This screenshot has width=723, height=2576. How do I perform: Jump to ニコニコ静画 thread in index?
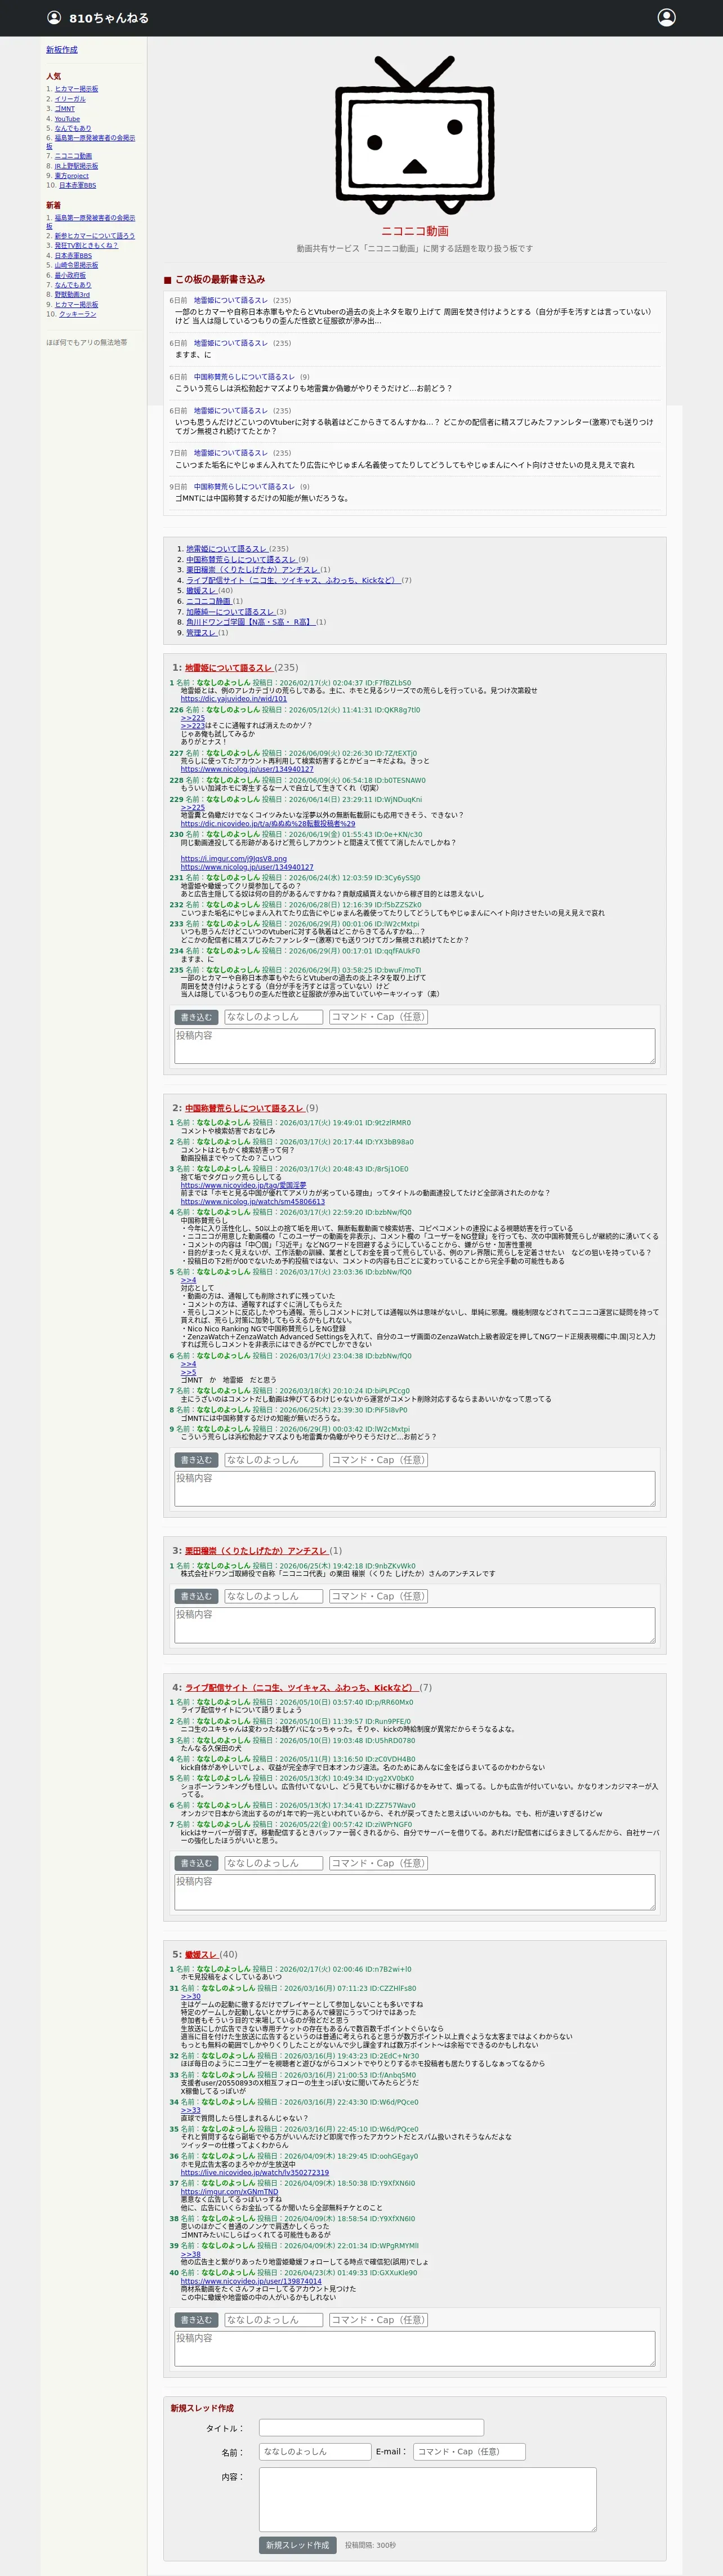[x=208, y=601]
